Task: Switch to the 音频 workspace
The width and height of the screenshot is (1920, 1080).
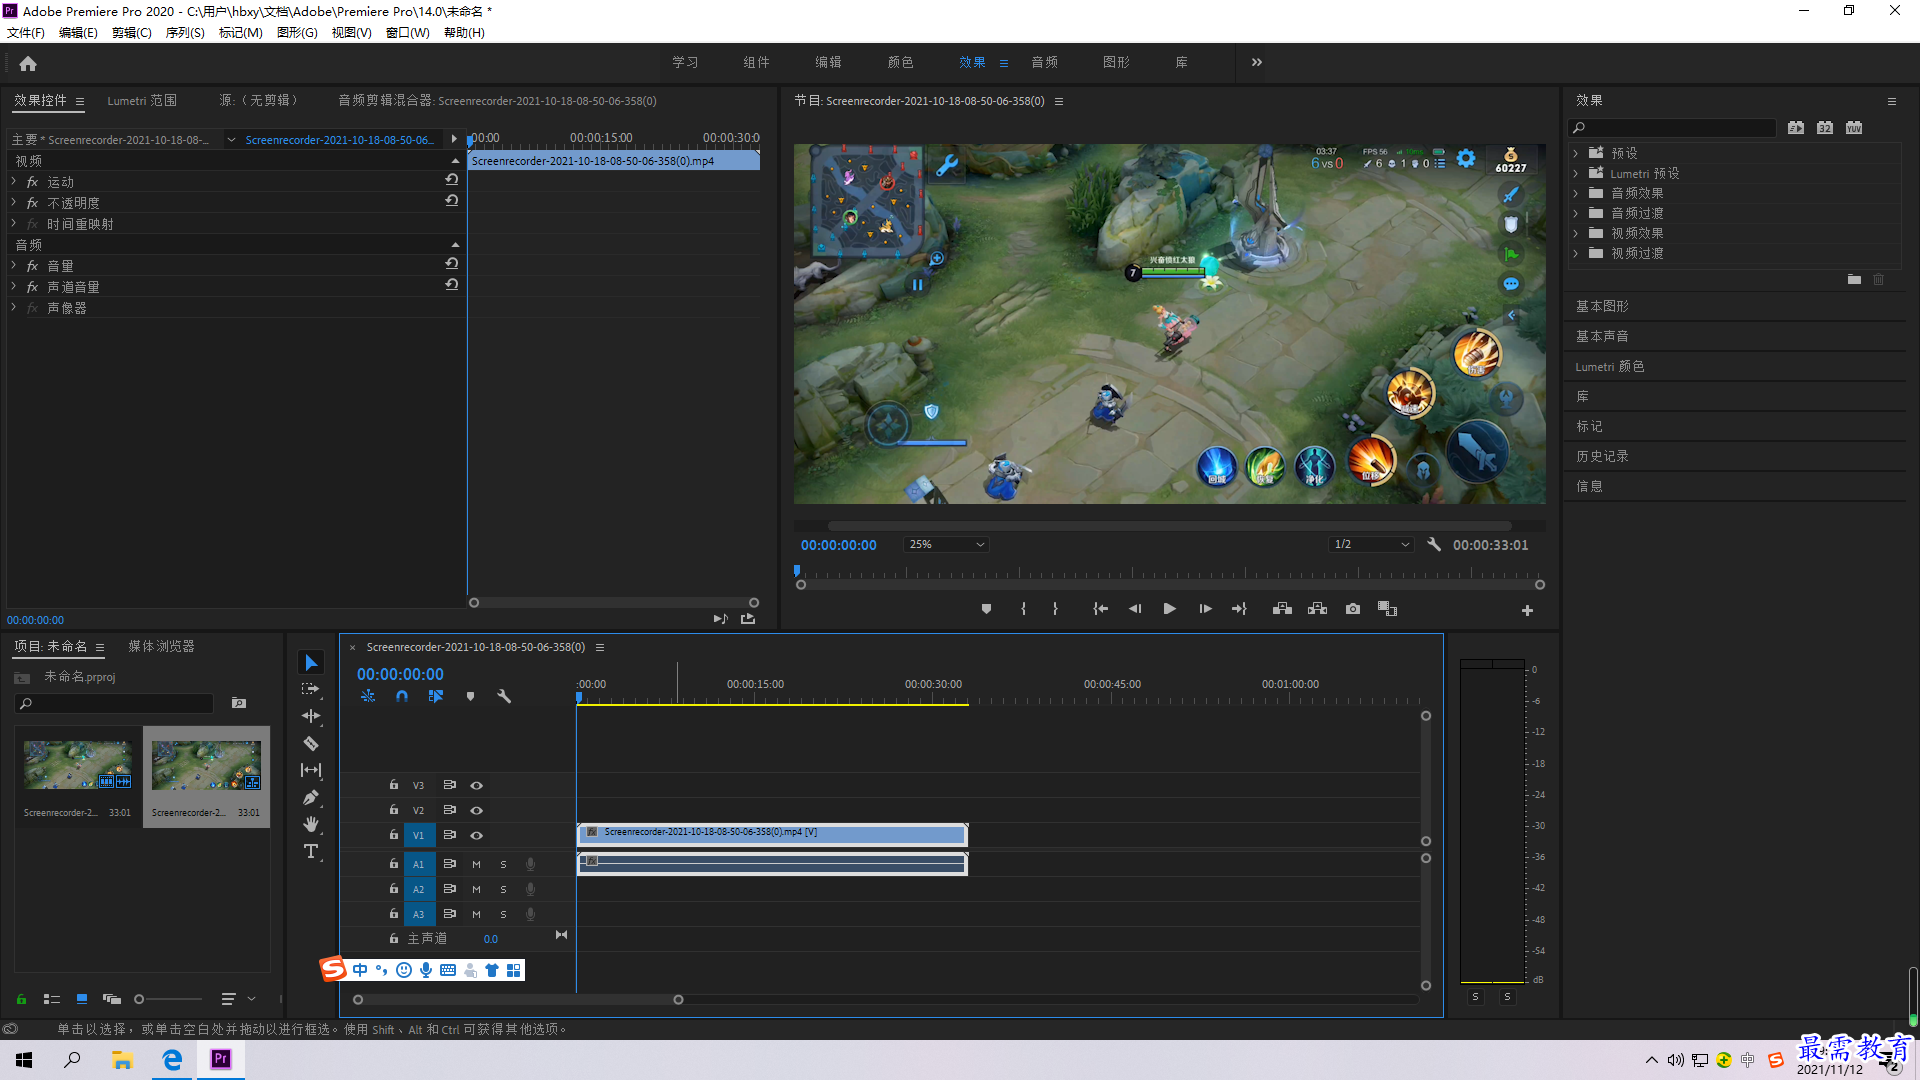Action: pos(1044,62)
